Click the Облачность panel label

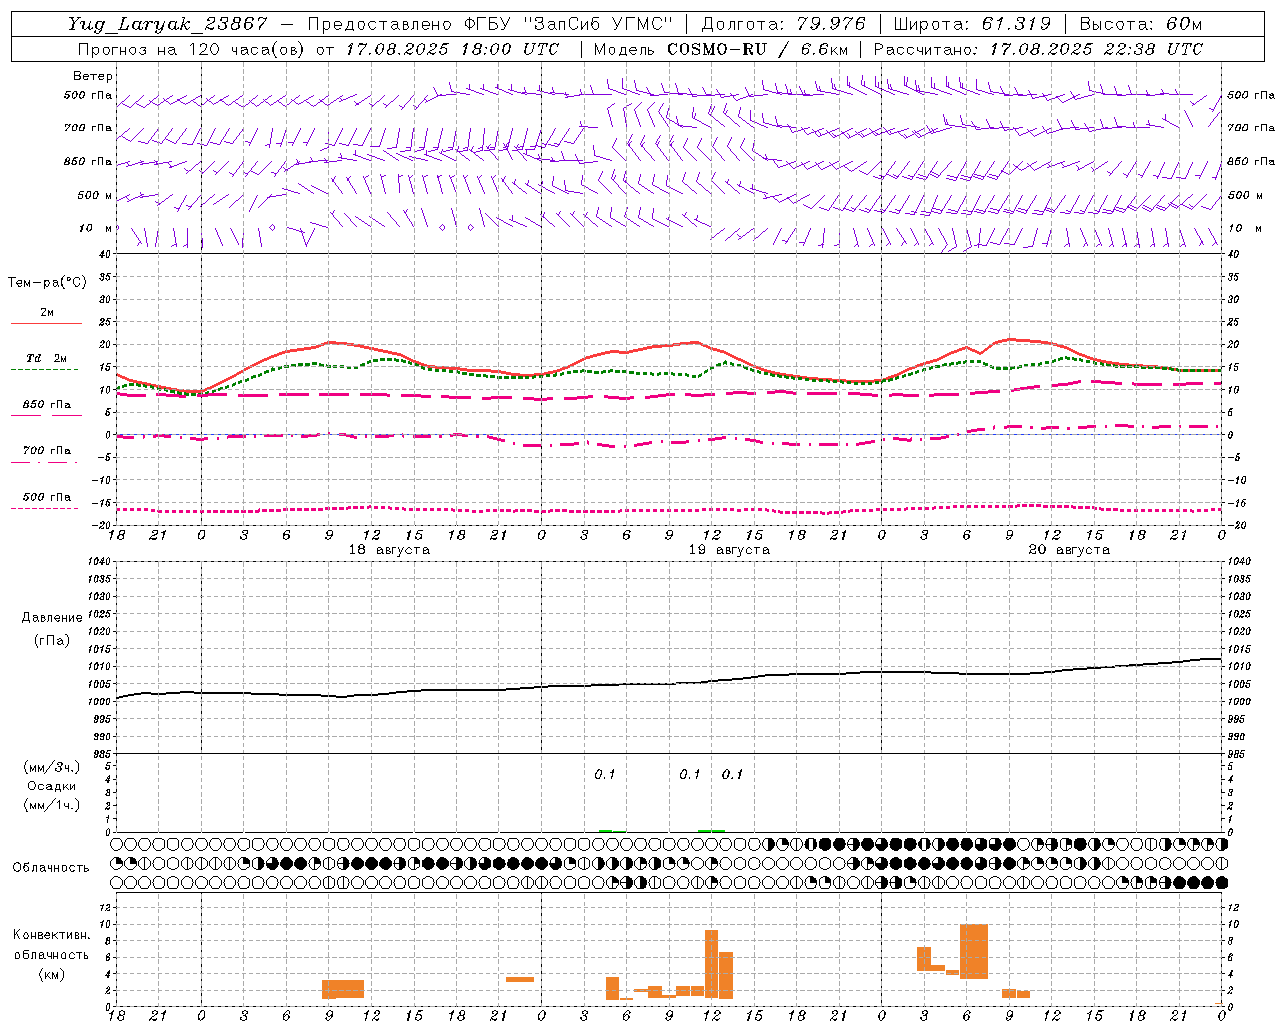(x=51, y=867)
